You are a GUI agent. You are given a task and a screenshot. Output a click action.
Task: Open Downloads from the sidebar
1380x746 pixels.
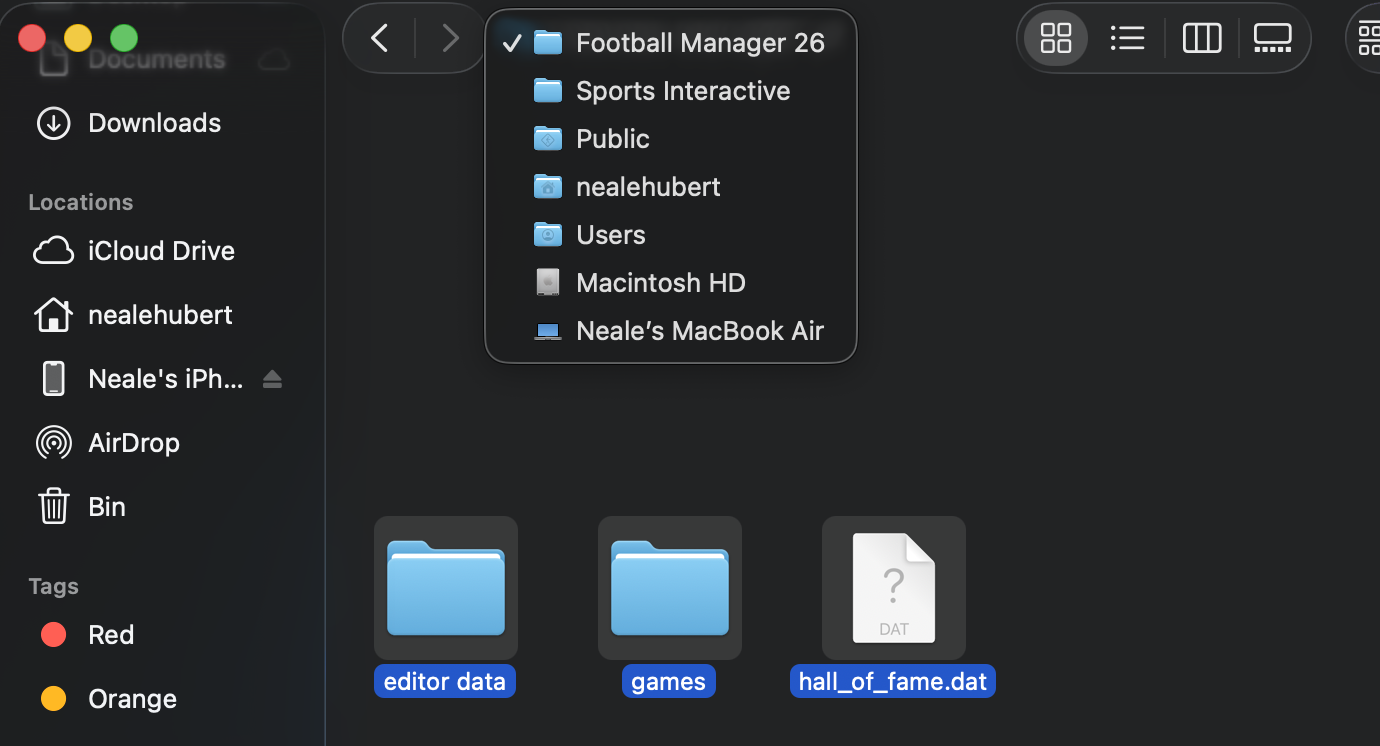[x=154, y=123]
